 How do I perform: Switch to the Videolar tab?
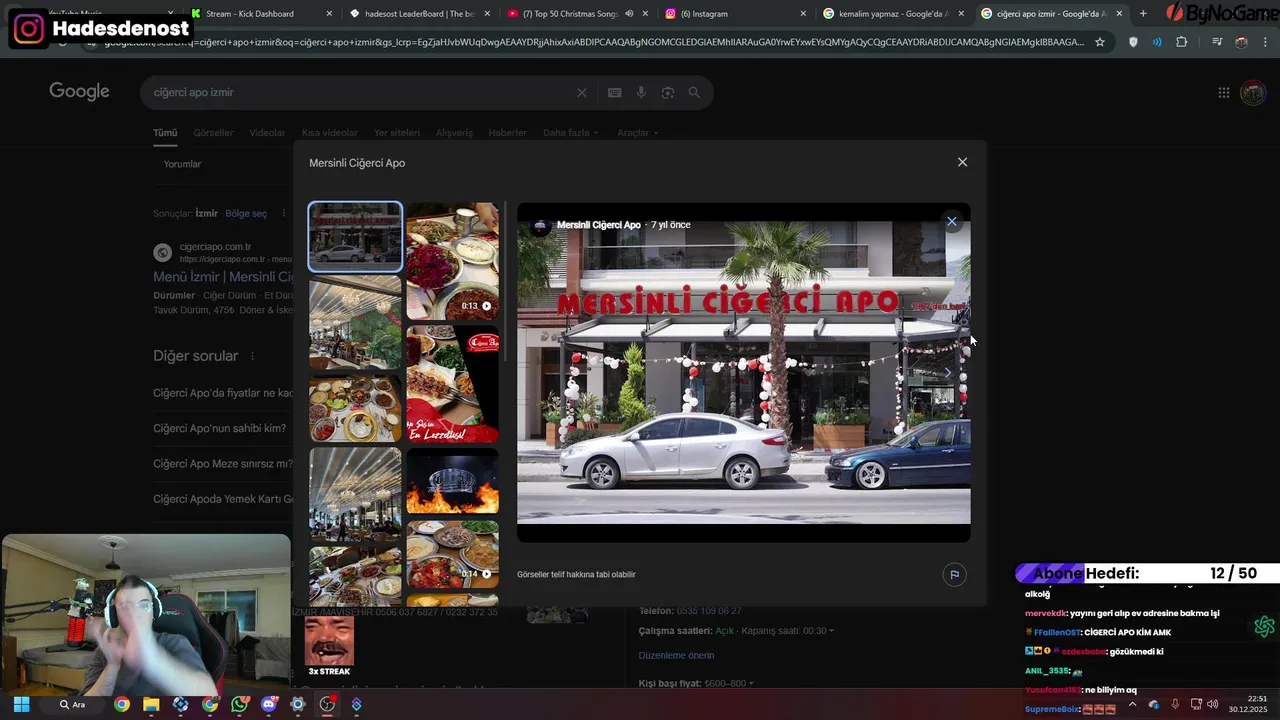pos(267,133)
